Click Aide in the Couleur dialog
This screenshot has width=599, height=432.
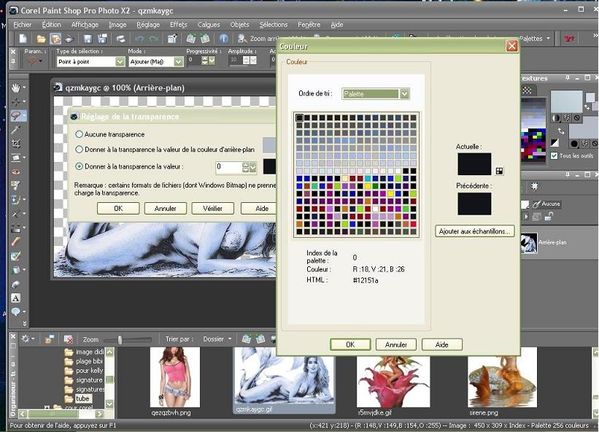(x=442, y=345)
